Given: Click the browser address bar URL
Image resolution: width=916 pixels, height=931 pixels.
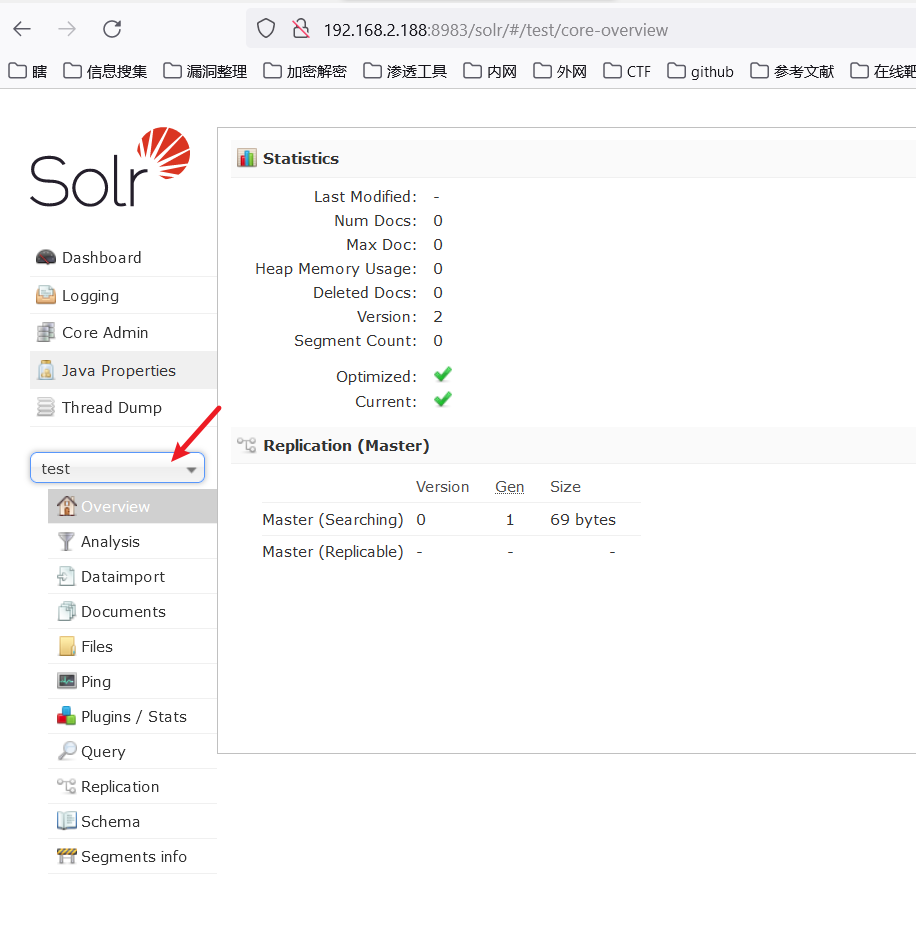Looking at the screenshot, I should coord(495,30).
